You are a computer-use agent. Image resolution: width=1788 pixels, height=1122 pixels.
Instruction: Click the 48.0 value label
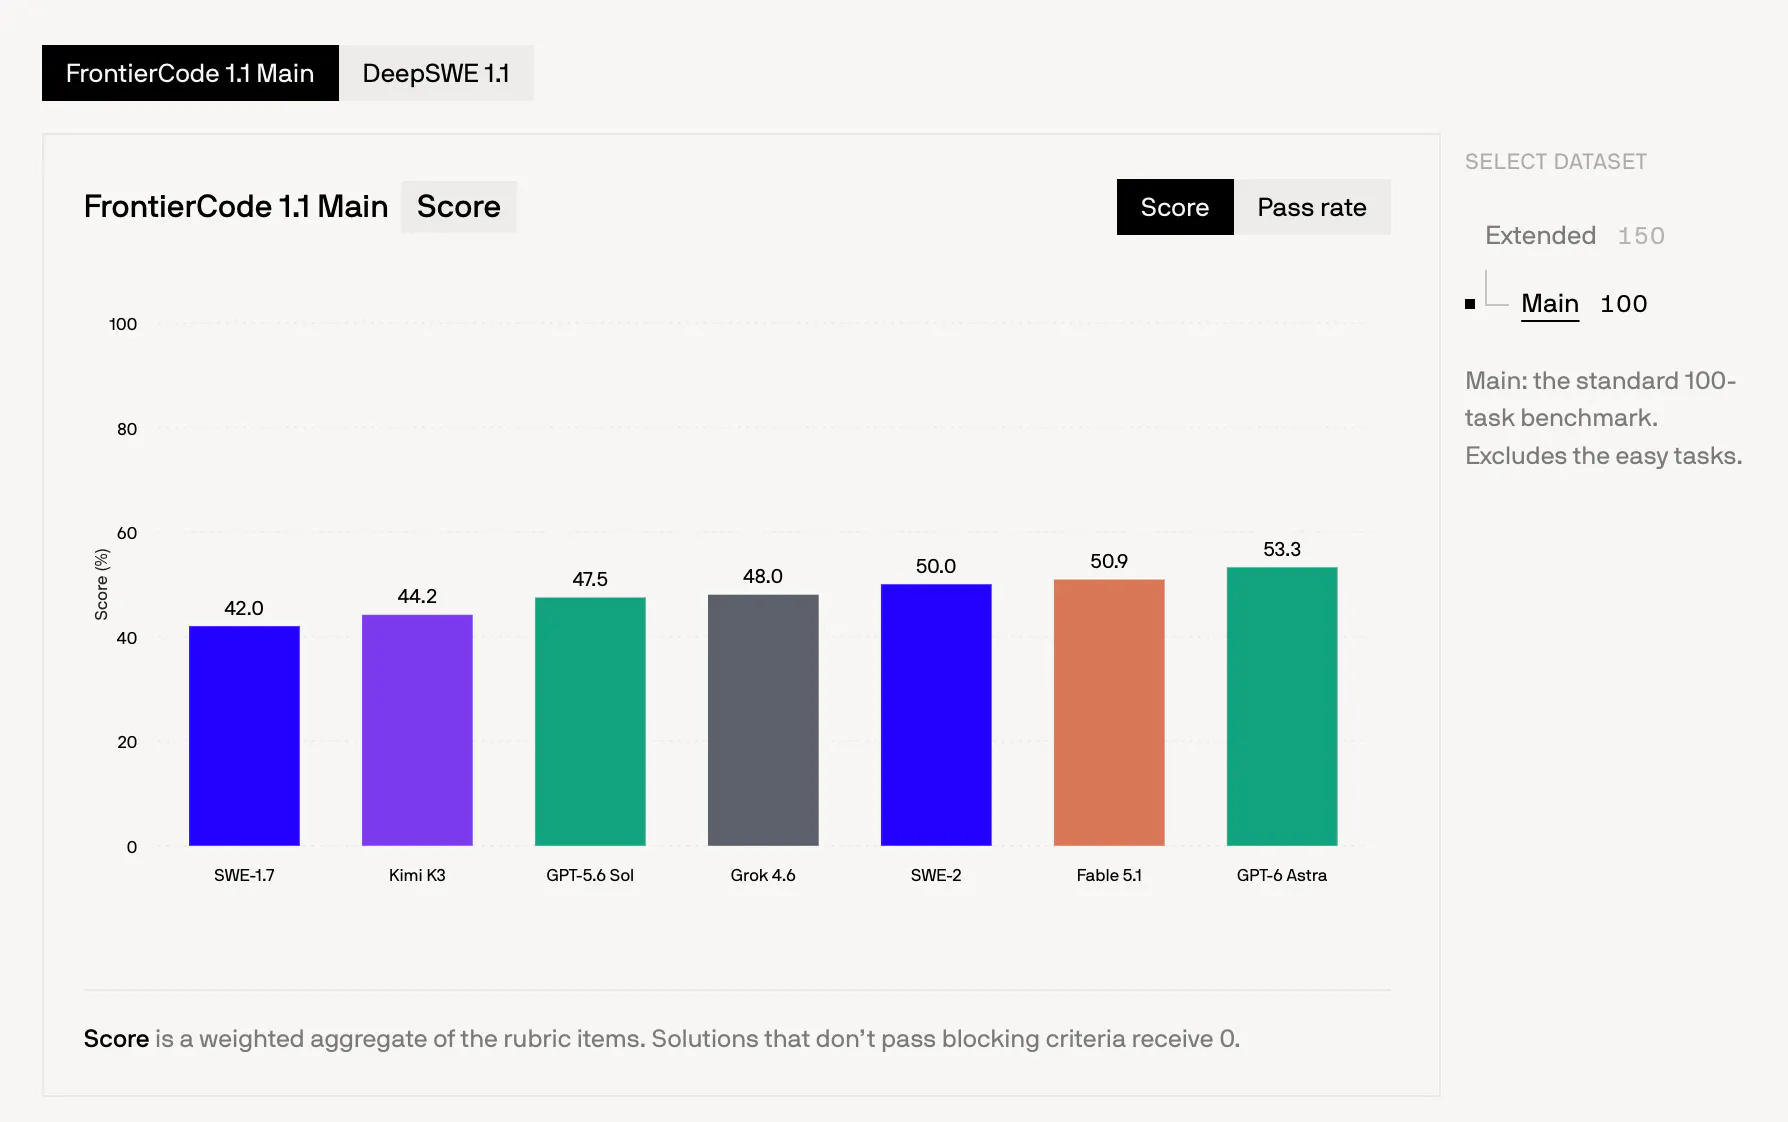pos(763,576)
